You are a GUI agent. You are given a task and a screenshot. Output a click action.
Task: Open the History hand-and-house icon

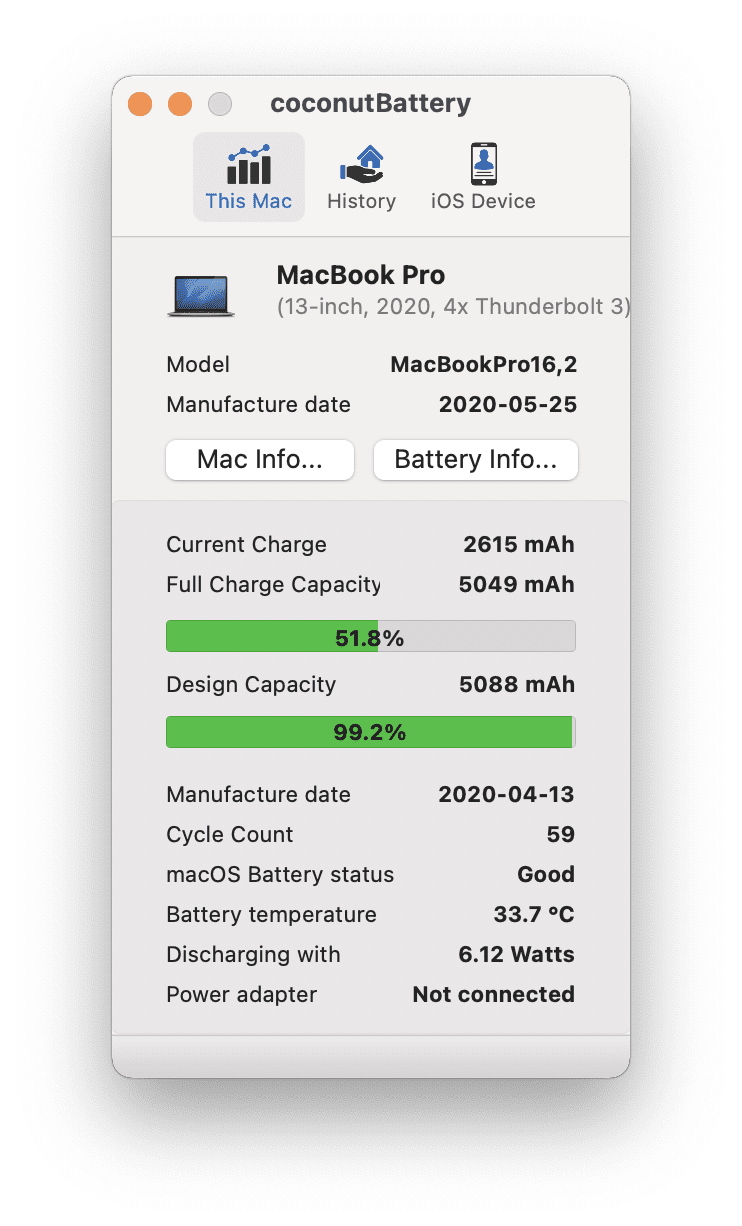(x=361, y=164)
